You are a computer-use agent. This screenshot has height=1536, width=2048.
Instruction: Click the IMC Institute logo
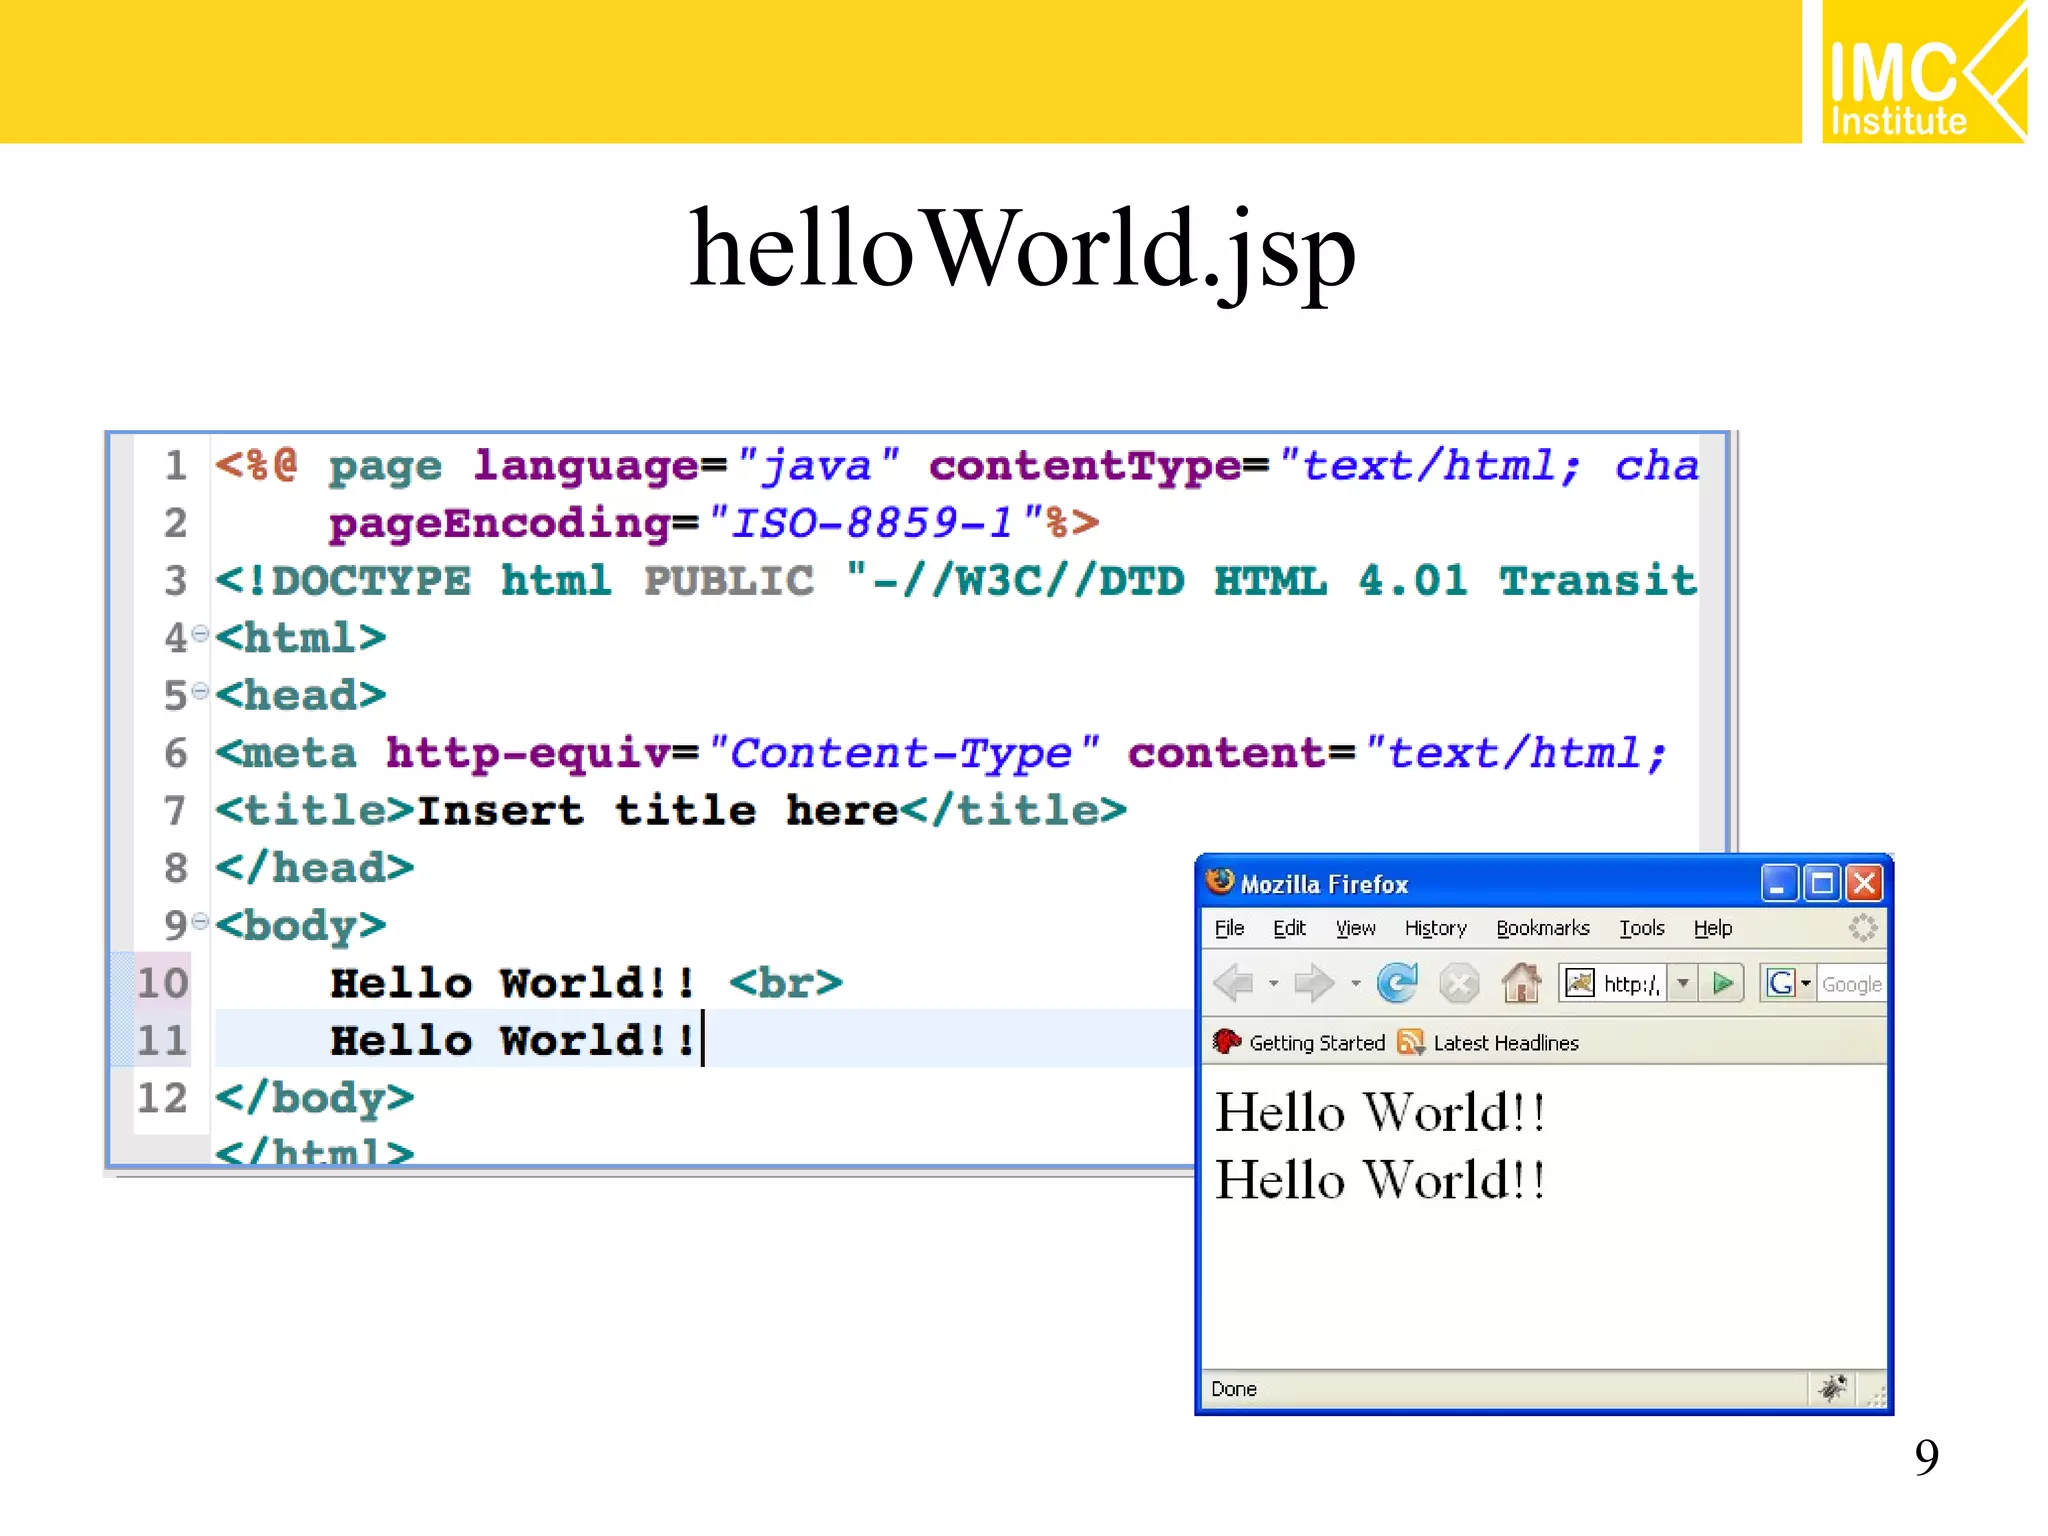[1924, 72]
